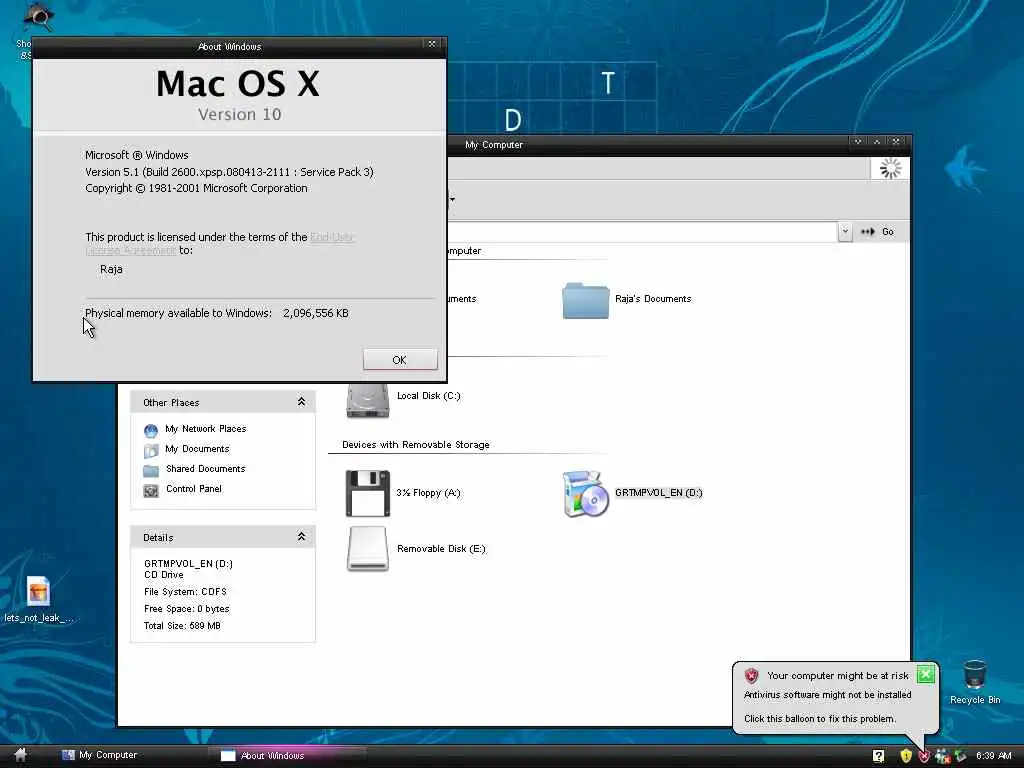Collapse the Details panel

coord(301,537)
